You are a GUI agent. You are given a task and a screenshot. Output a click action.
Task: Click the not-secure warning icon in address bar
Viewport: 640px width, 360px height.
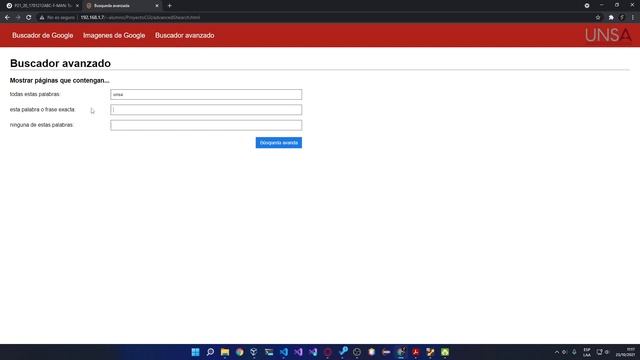tap(42, 18)
